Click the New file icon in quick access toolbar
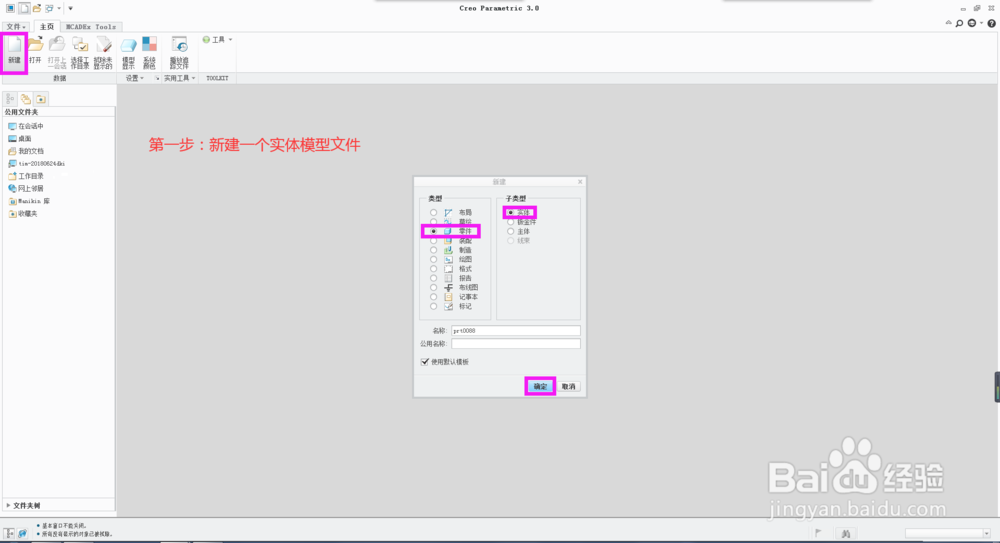 (24, 8)
